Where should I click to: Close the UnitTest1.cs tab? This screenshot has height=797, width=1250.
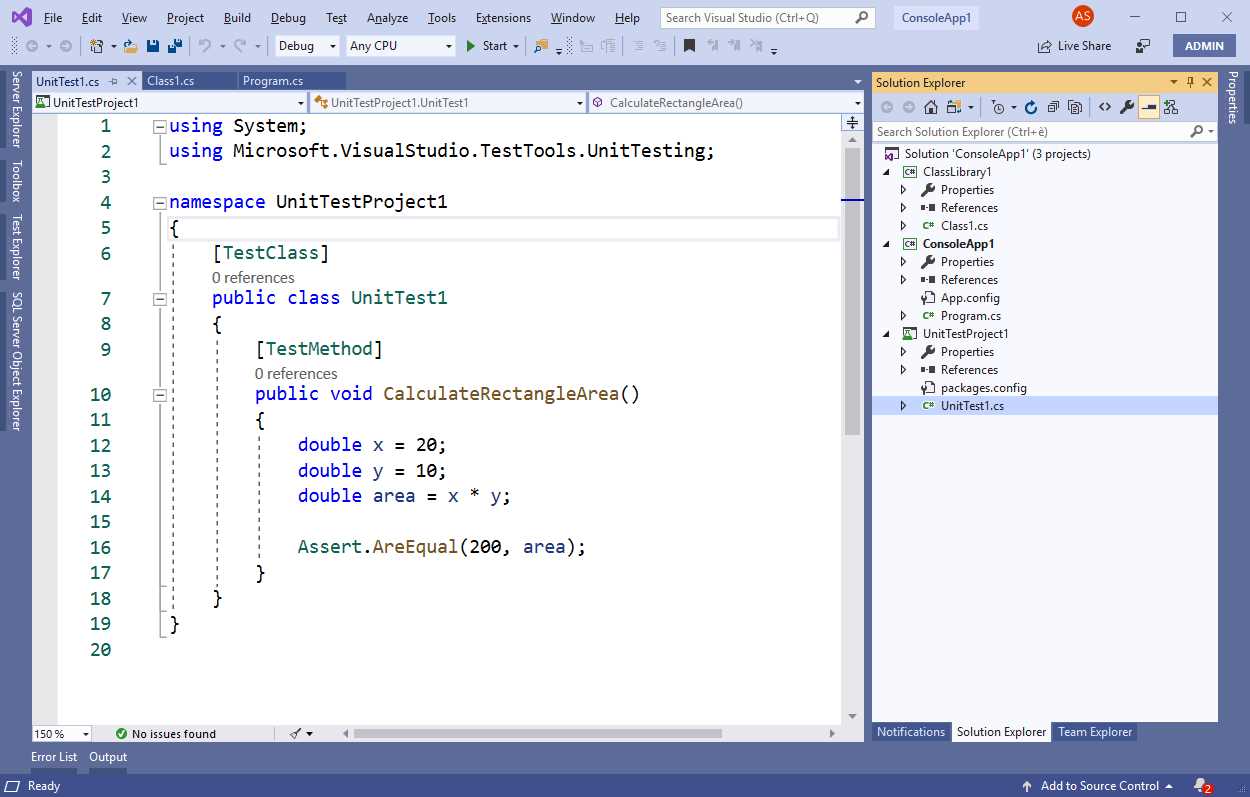pyautogui.click(x=131, y=81)
